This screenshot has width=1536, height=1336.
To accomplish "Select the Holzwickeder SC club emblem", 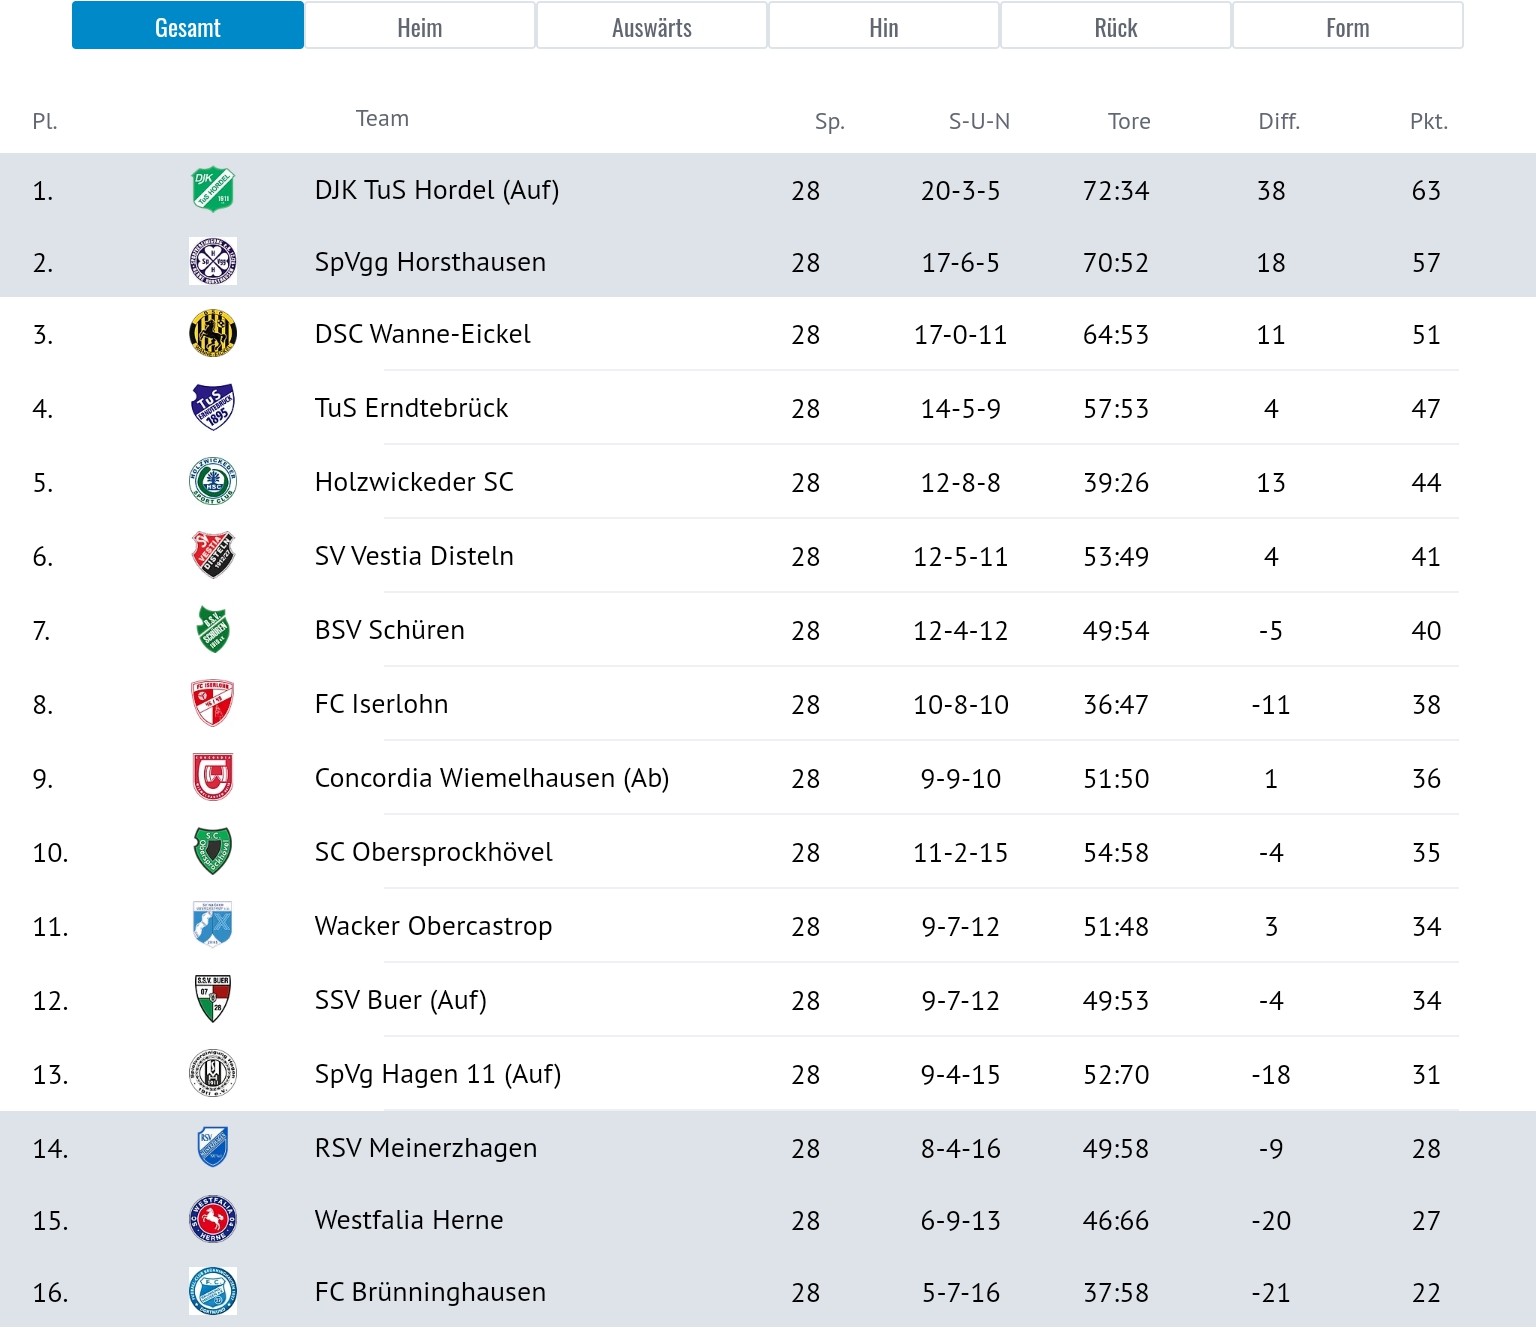I will click(x=213, y=482).
